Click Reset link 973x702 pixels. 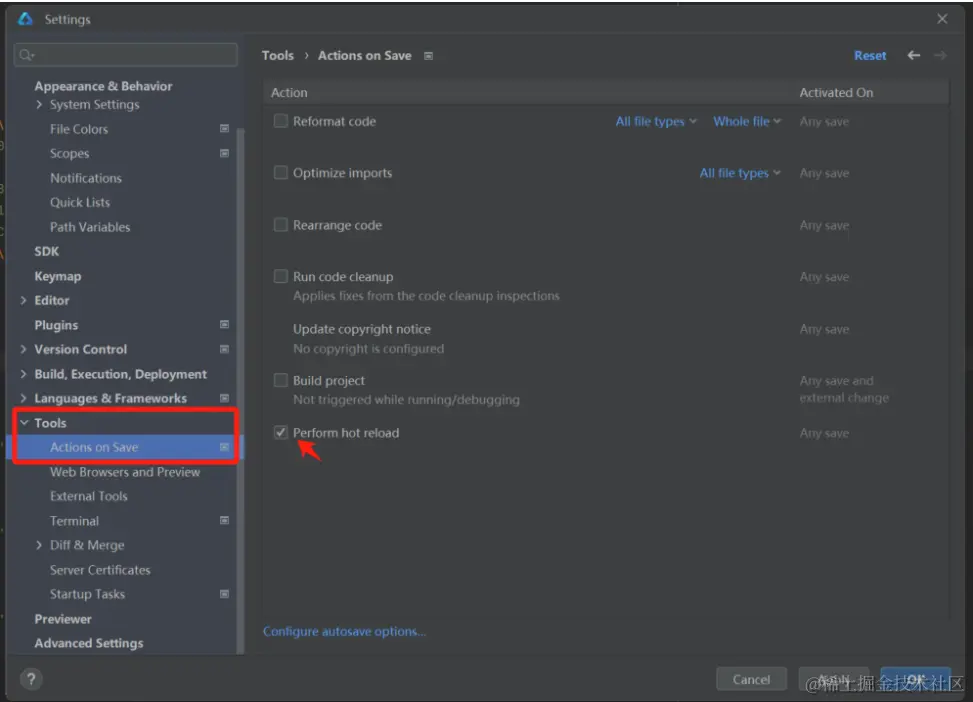[870, 55]
